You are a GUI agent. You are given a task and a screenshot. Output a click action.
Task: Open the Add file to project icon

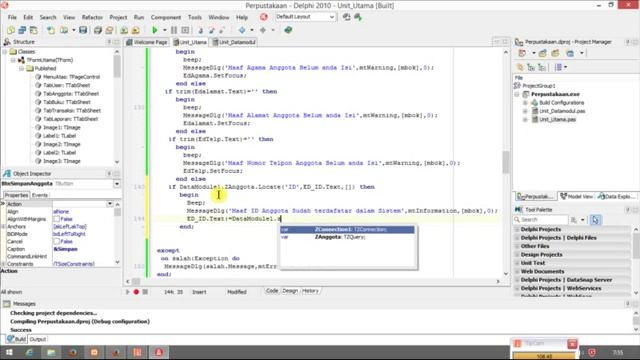click(124, 30)
